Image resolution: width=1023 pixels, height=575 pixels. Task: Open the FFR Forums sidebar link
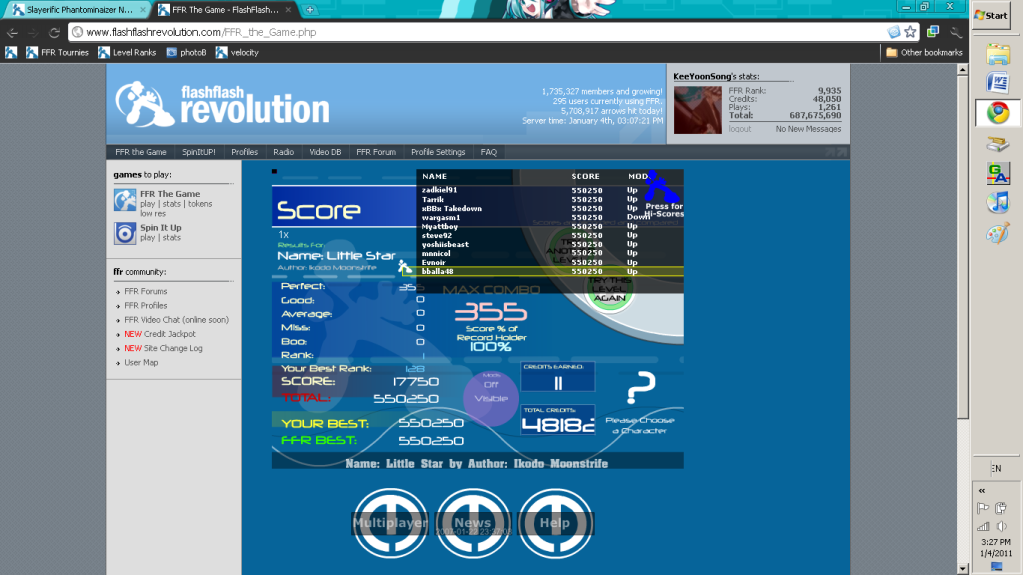tap(147, 292)
